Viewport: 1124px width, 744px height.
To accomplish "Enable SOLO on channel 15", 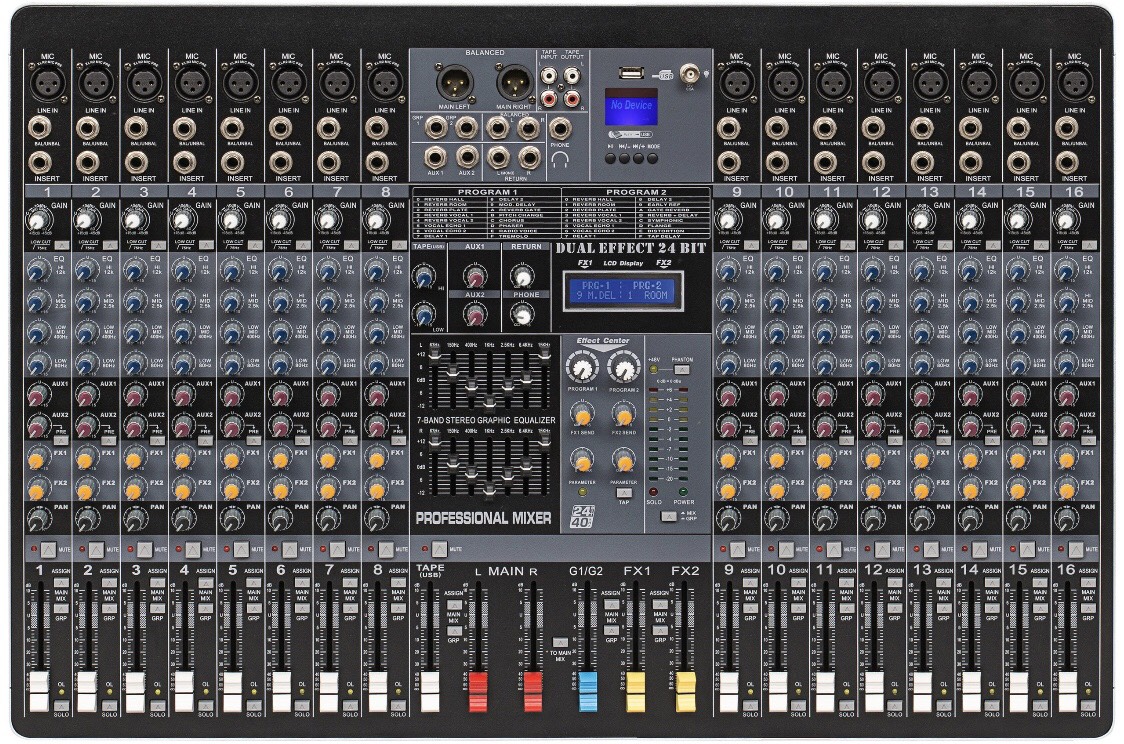I will tap(1039, 705).
